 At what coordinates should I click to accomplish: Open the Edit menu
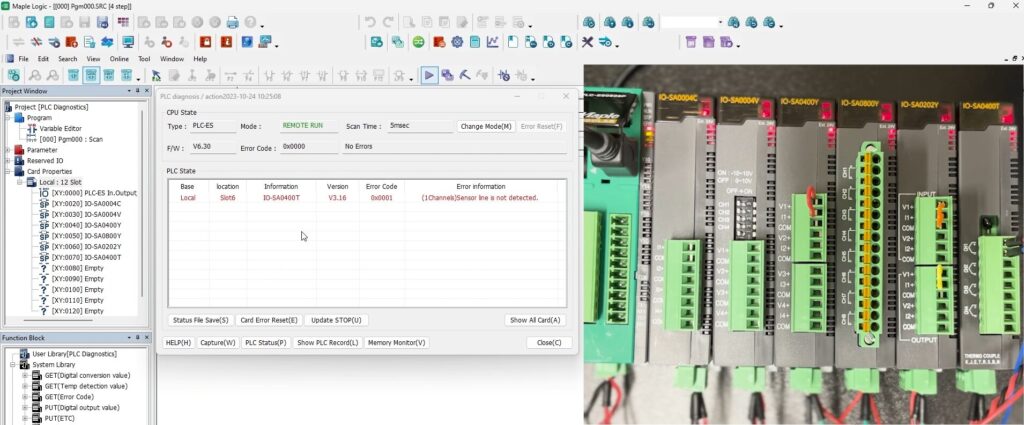[x=43, y=59]
